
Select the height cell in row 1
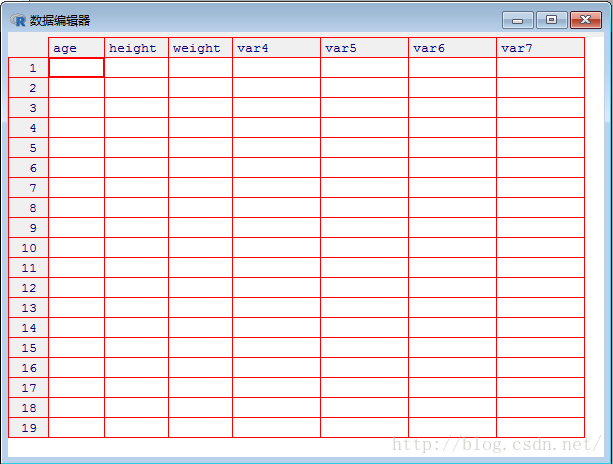[136, 68]
